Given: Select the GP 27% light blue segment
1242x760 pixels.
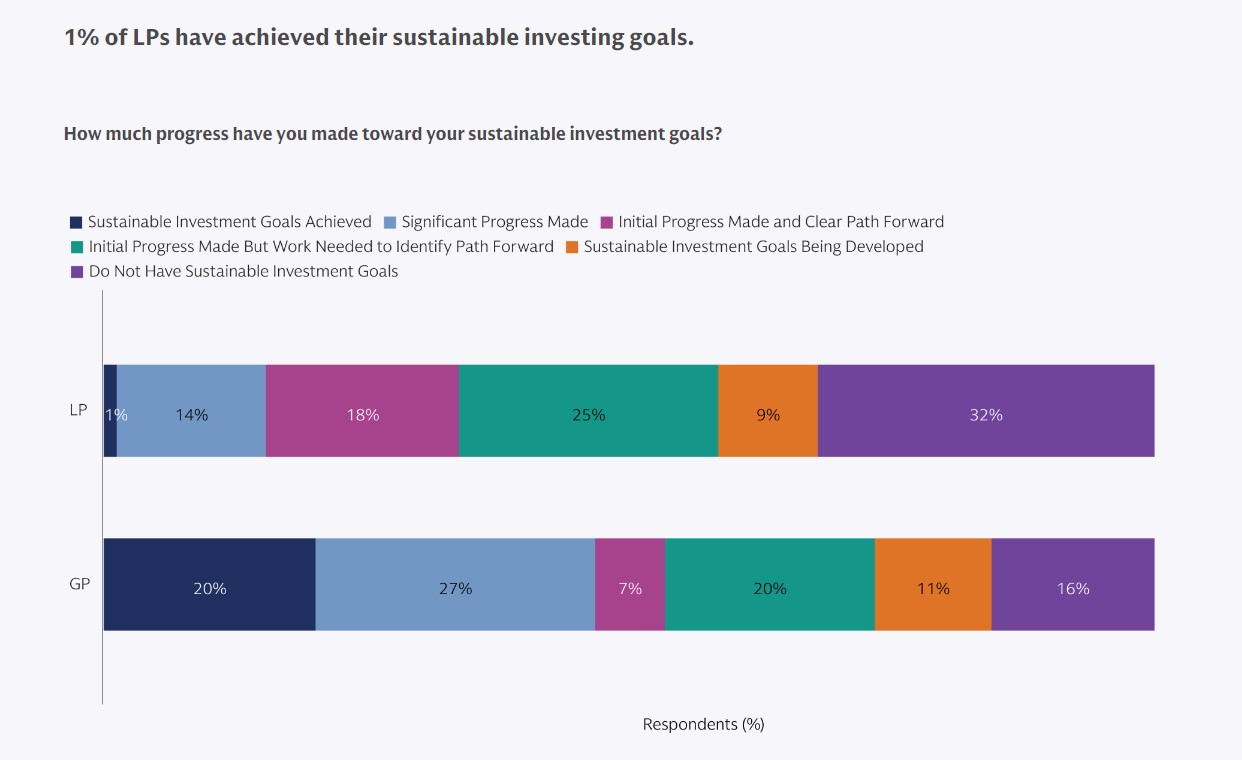Looking at the screenshot, I should click(455, 585).
